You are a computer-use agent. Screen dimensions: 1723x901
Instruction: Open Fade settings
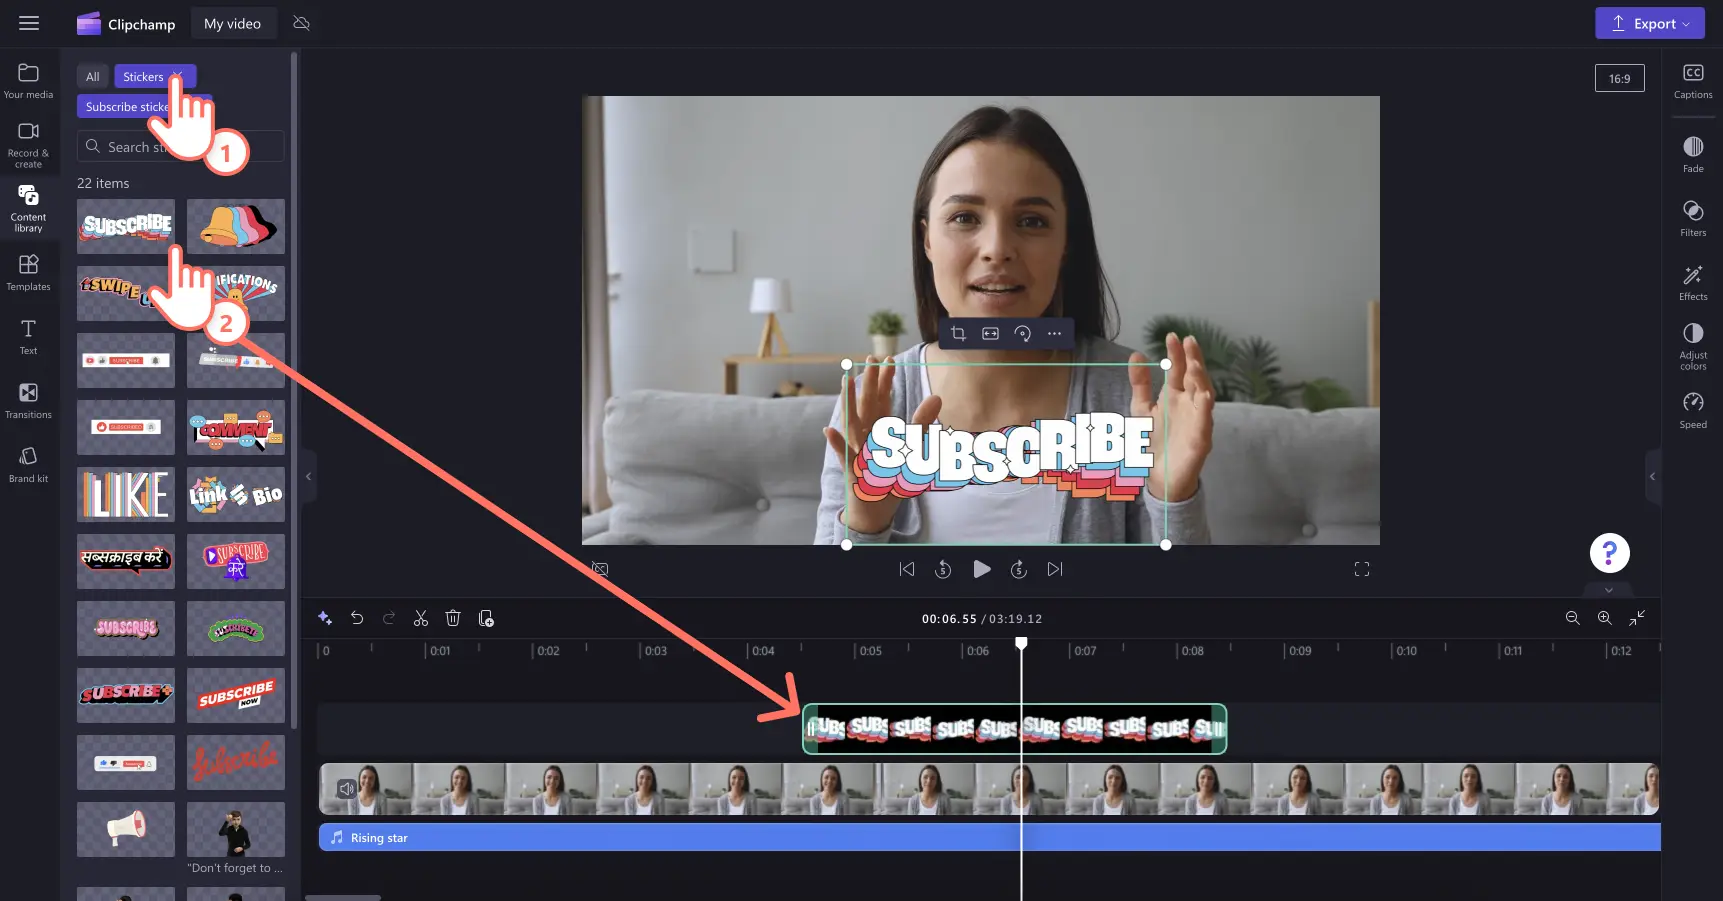point(1693,154)
